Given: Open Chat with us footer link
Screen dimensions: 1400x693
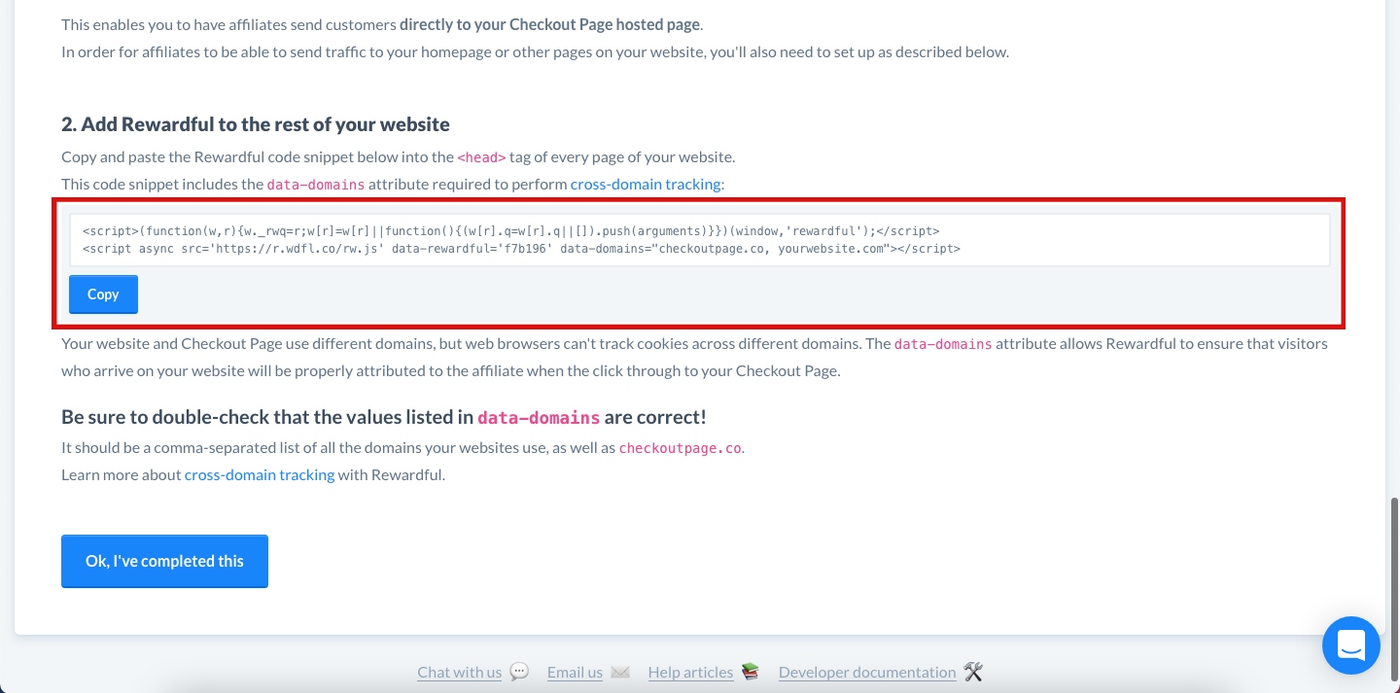Looking at the screenshot, I should coord(459,672).
